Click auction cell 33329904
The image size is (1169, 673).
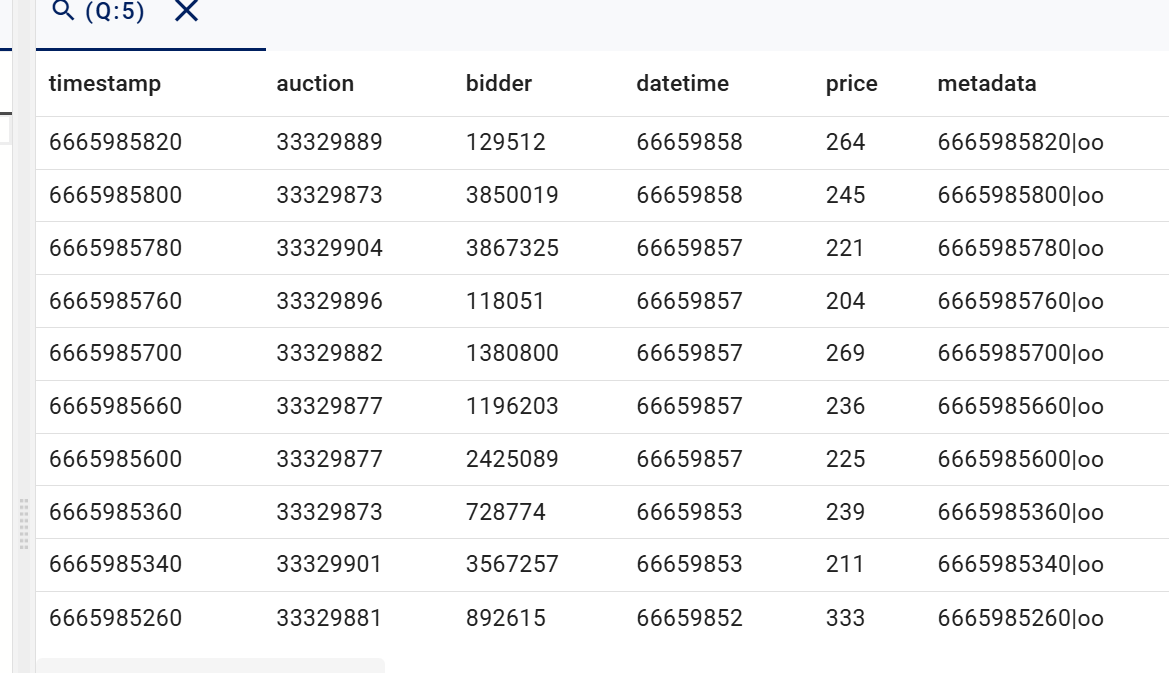[329, 248]
